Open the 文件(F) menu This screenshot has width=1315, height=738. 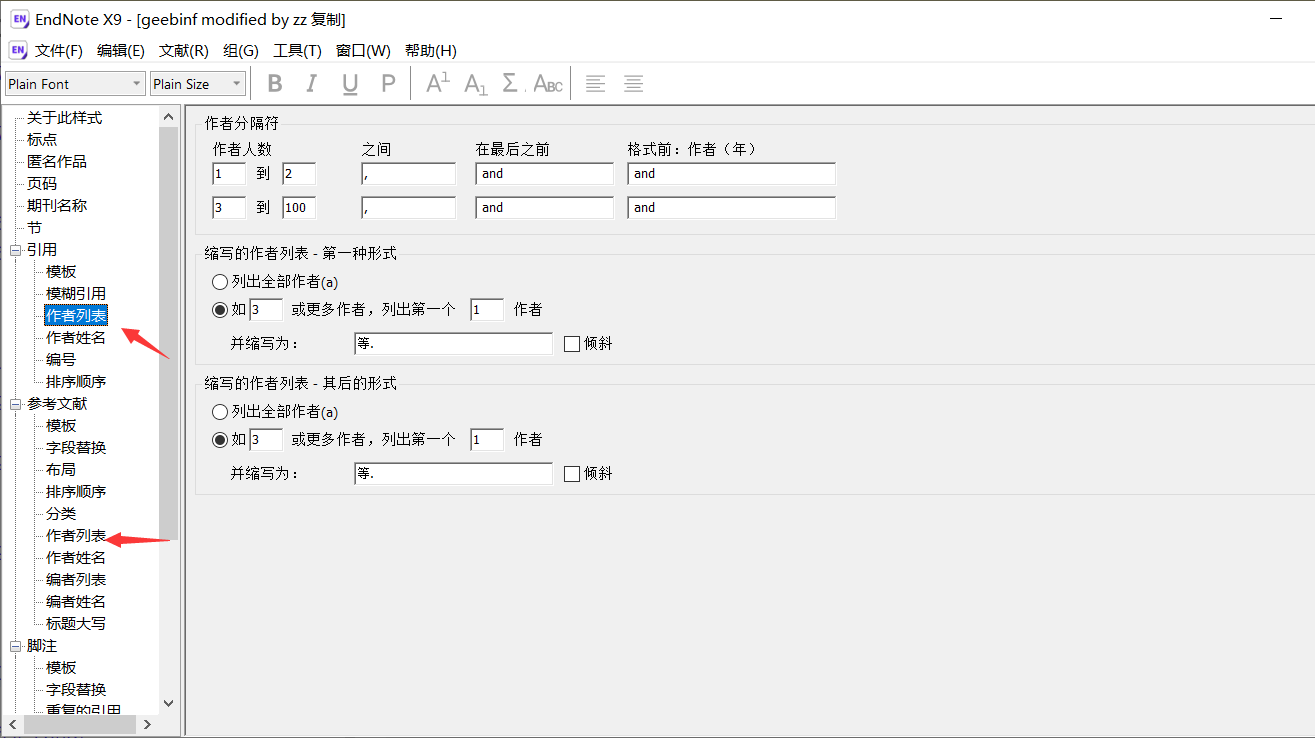(58, 51)
